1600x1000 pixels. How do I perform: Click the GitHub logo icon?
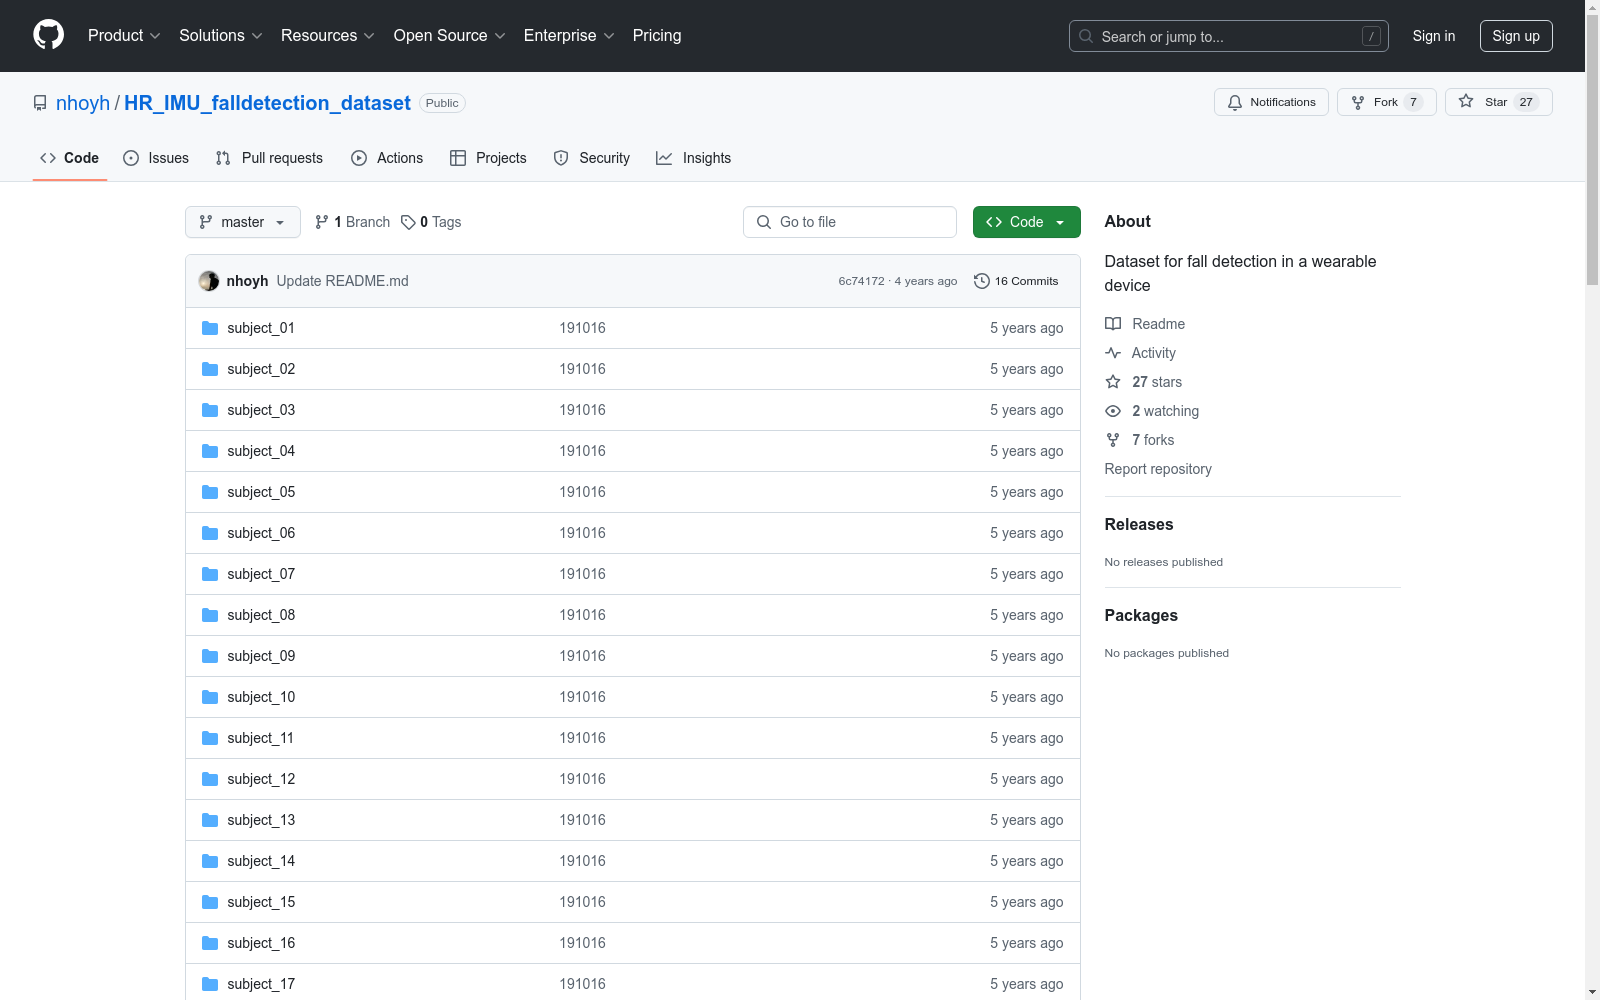[x=48, y=35]
